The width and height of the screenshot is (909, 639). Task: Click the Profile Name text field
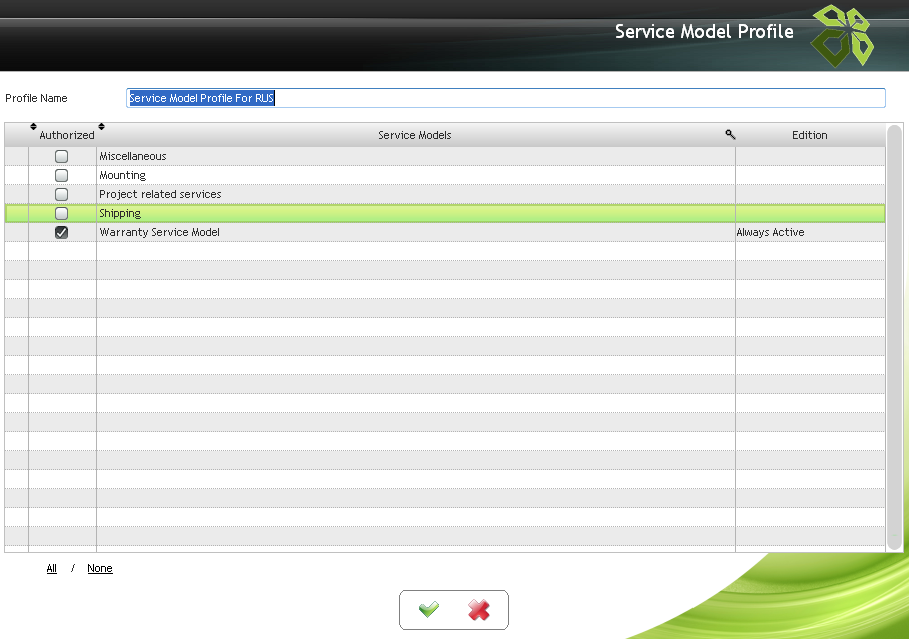pos(505,98)
